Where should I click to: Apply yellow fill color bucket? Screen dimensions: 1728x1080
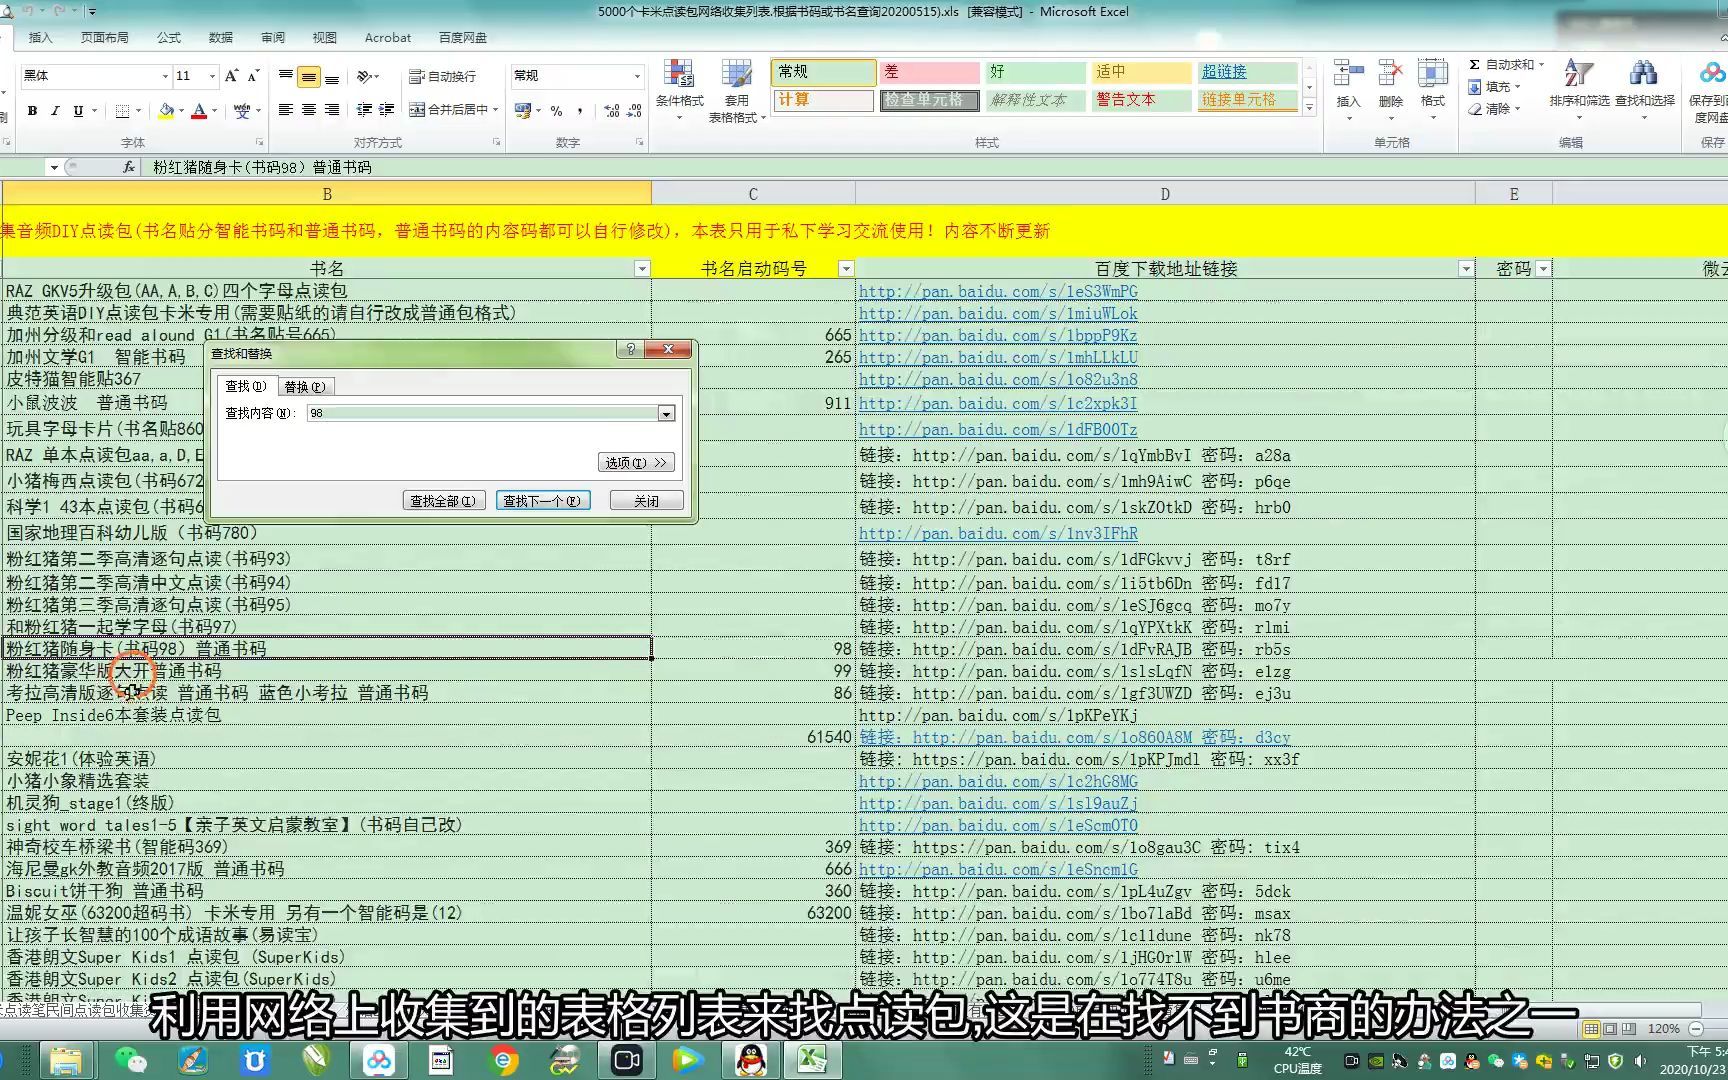click(x=166, y=111)
